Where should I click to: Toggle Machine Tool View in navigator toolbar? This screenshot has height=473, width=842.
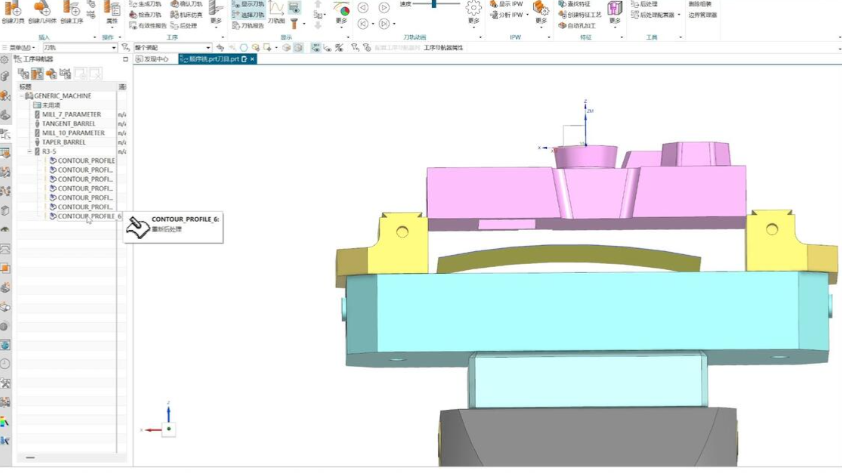click(37, 74)
